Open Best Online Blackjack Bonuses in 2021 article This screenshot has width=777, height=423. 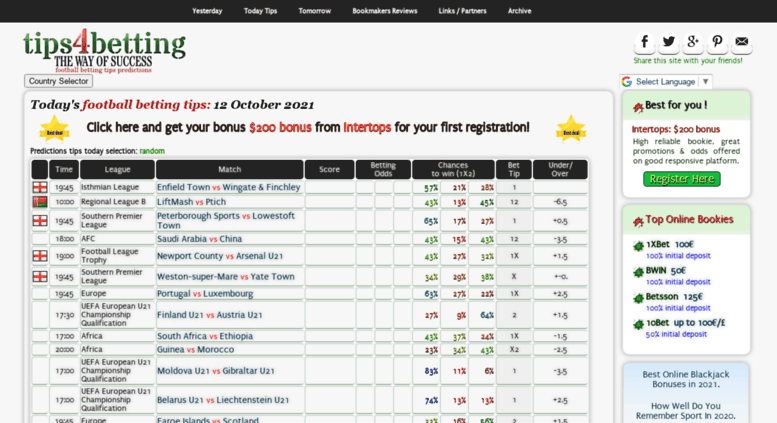point(686,379)
